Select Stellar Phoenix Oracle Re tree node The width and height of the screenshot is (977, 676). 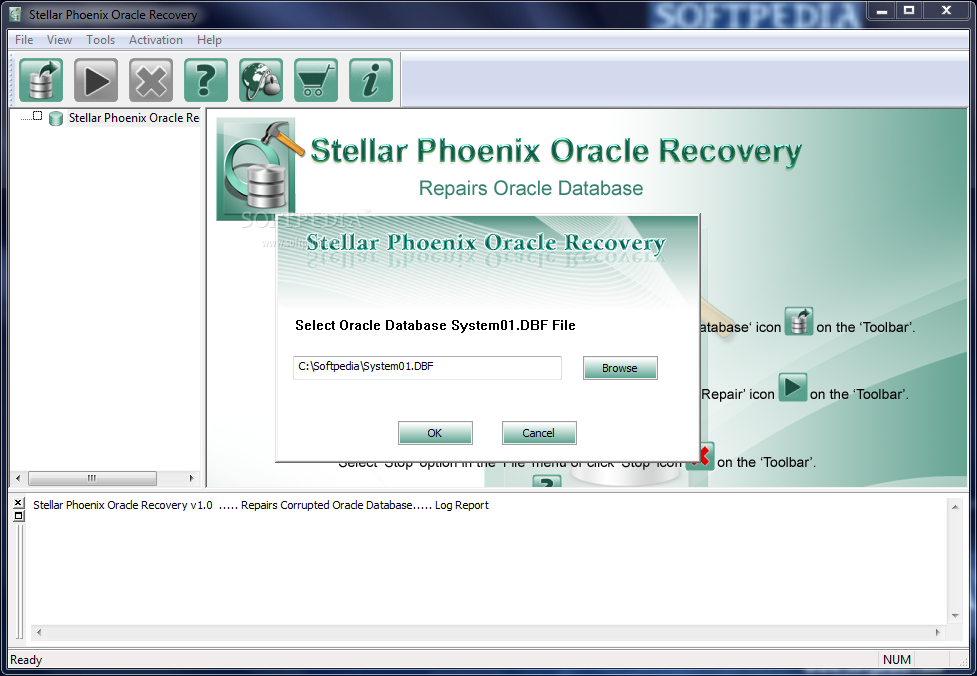(x=133, y=118)
